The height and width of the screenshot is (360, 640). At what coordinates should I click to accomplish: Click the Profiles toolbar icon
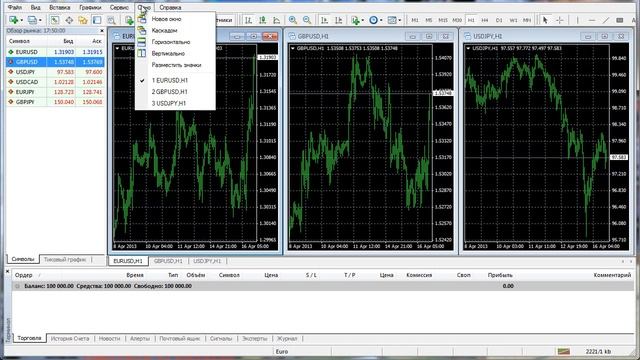[x=32, y=20]
